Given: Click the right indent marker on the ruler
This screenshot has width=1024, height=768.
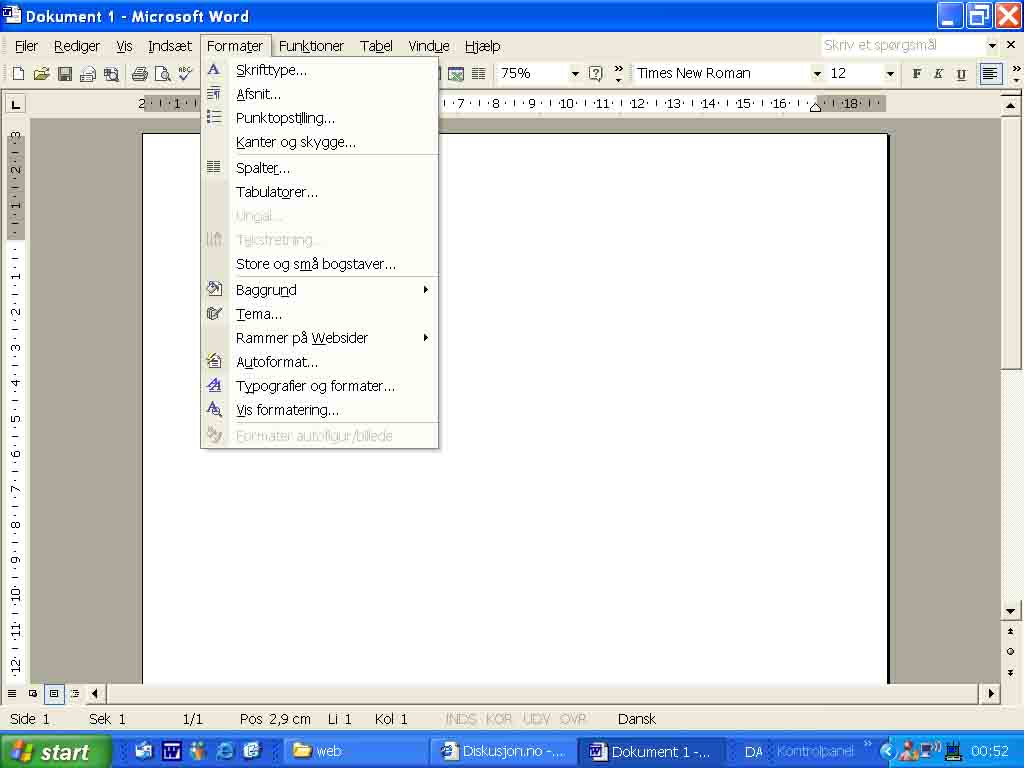Looking at the screenshot, I should [815, 107].
